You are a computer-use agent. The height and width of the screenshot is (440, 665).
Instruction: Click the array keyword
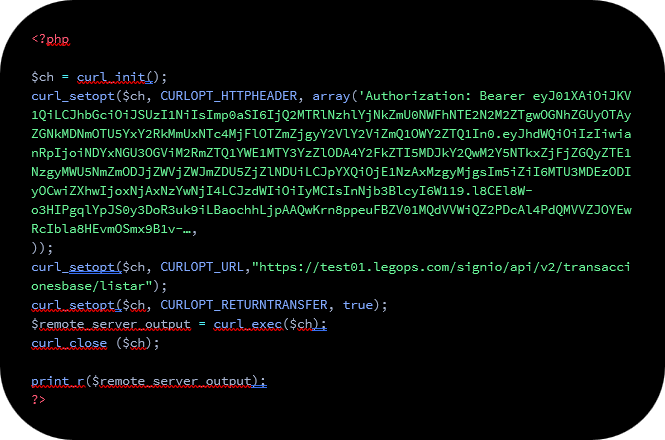pos(331,96)
